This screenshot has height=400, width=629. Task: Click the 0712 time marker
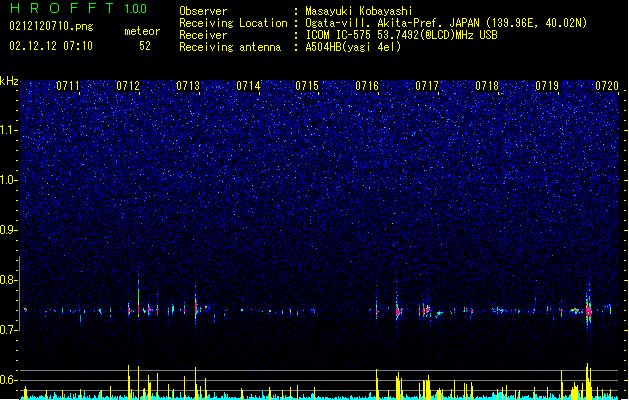[128, 86]
